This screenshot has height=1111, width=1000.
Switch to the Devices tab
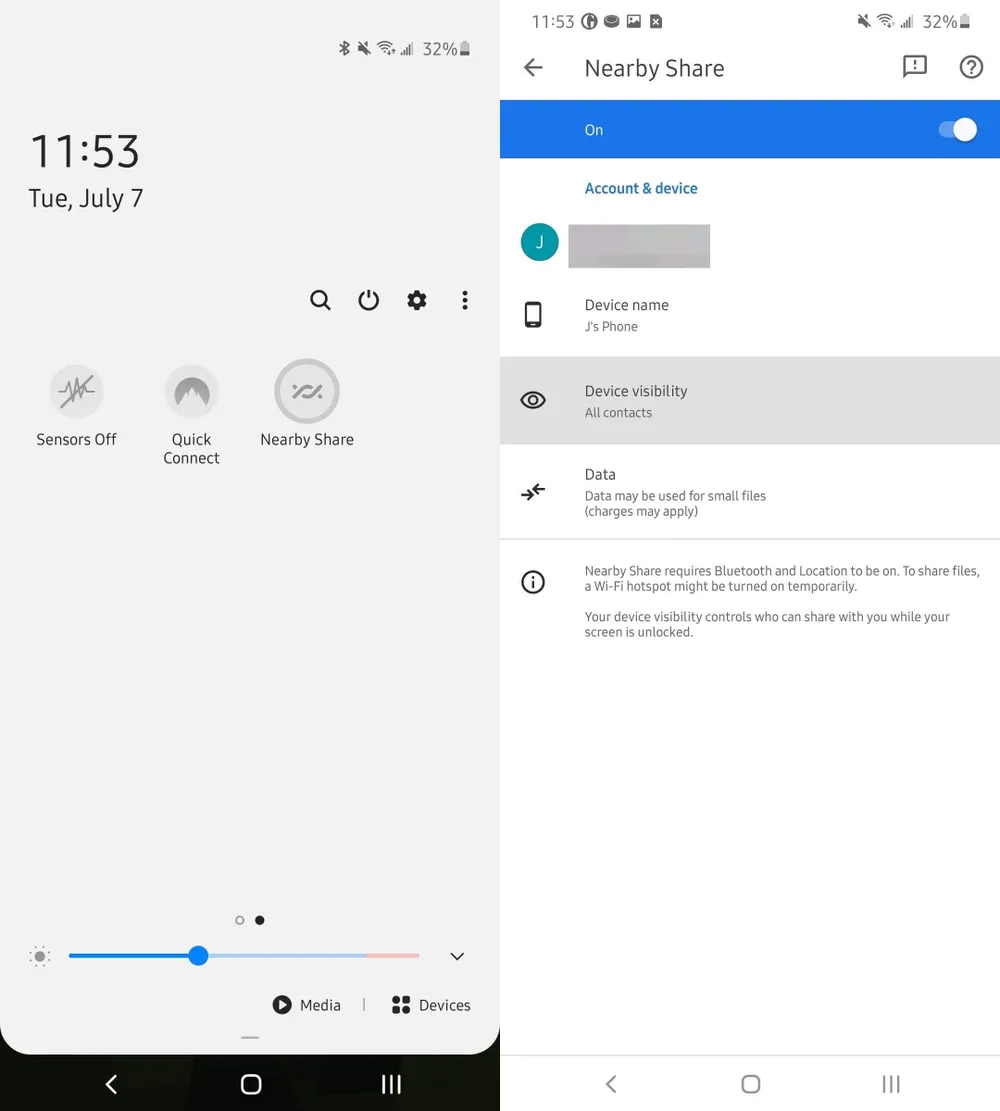(x=431, y=1005)
